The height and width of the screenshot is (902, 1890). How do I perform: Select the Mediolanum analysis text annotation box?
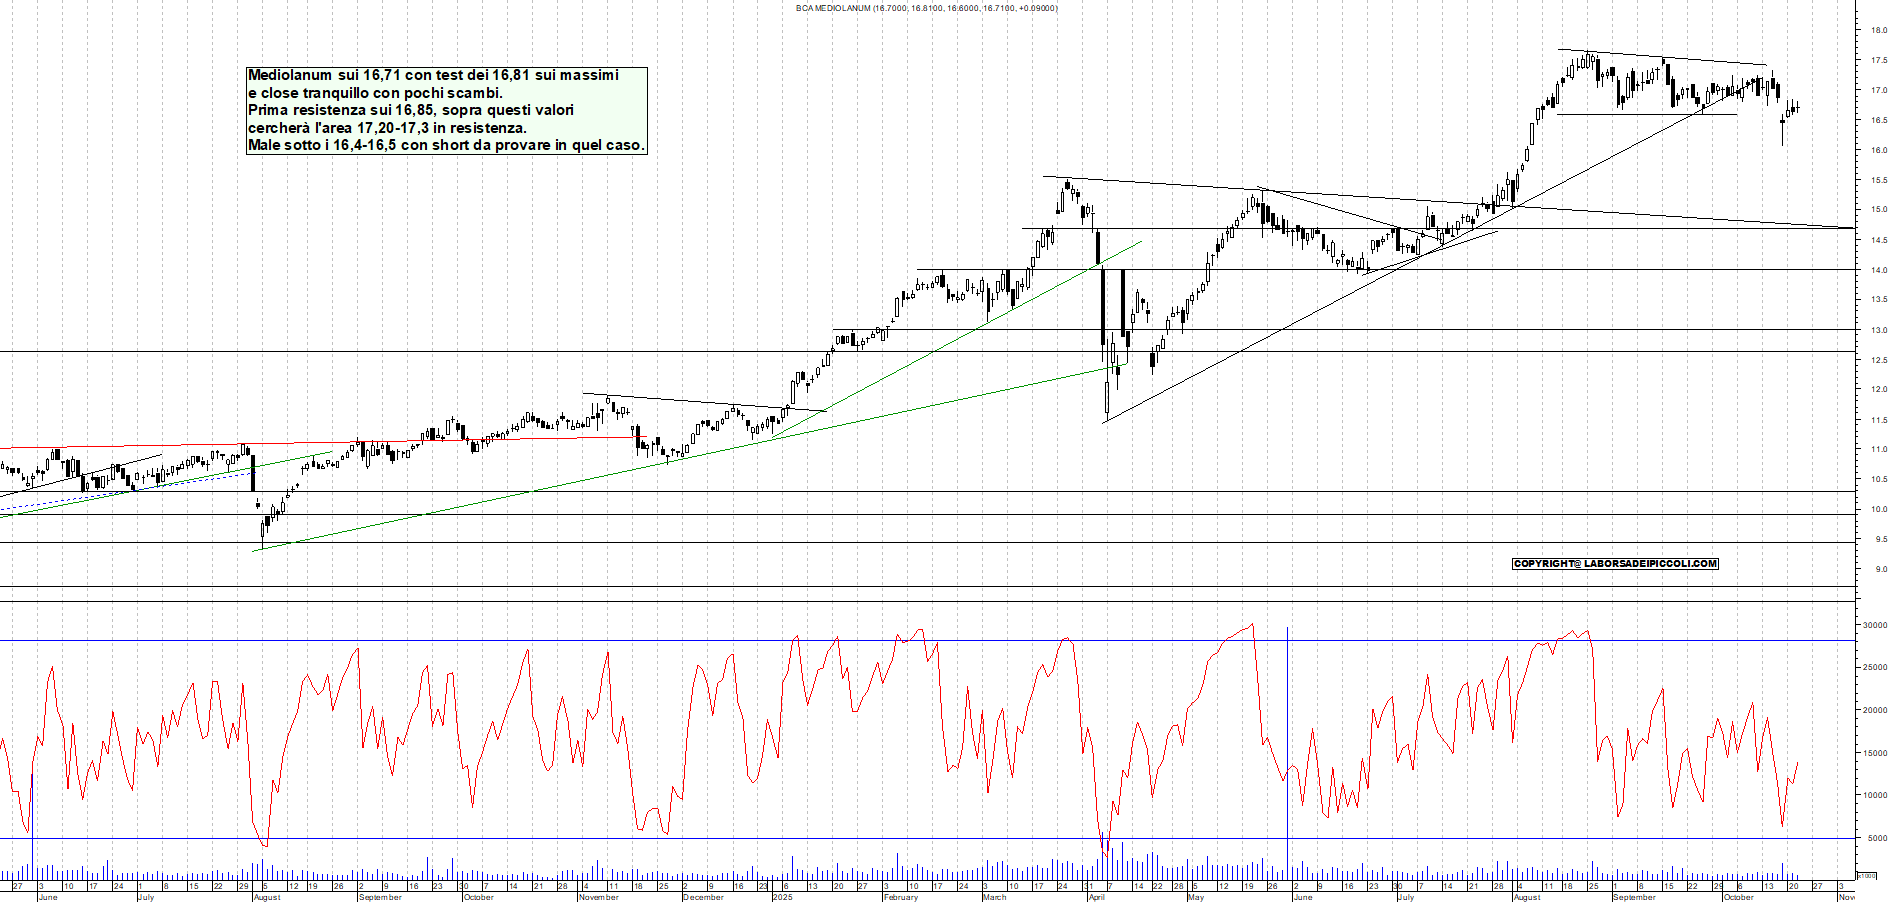(x=446, y=110)
